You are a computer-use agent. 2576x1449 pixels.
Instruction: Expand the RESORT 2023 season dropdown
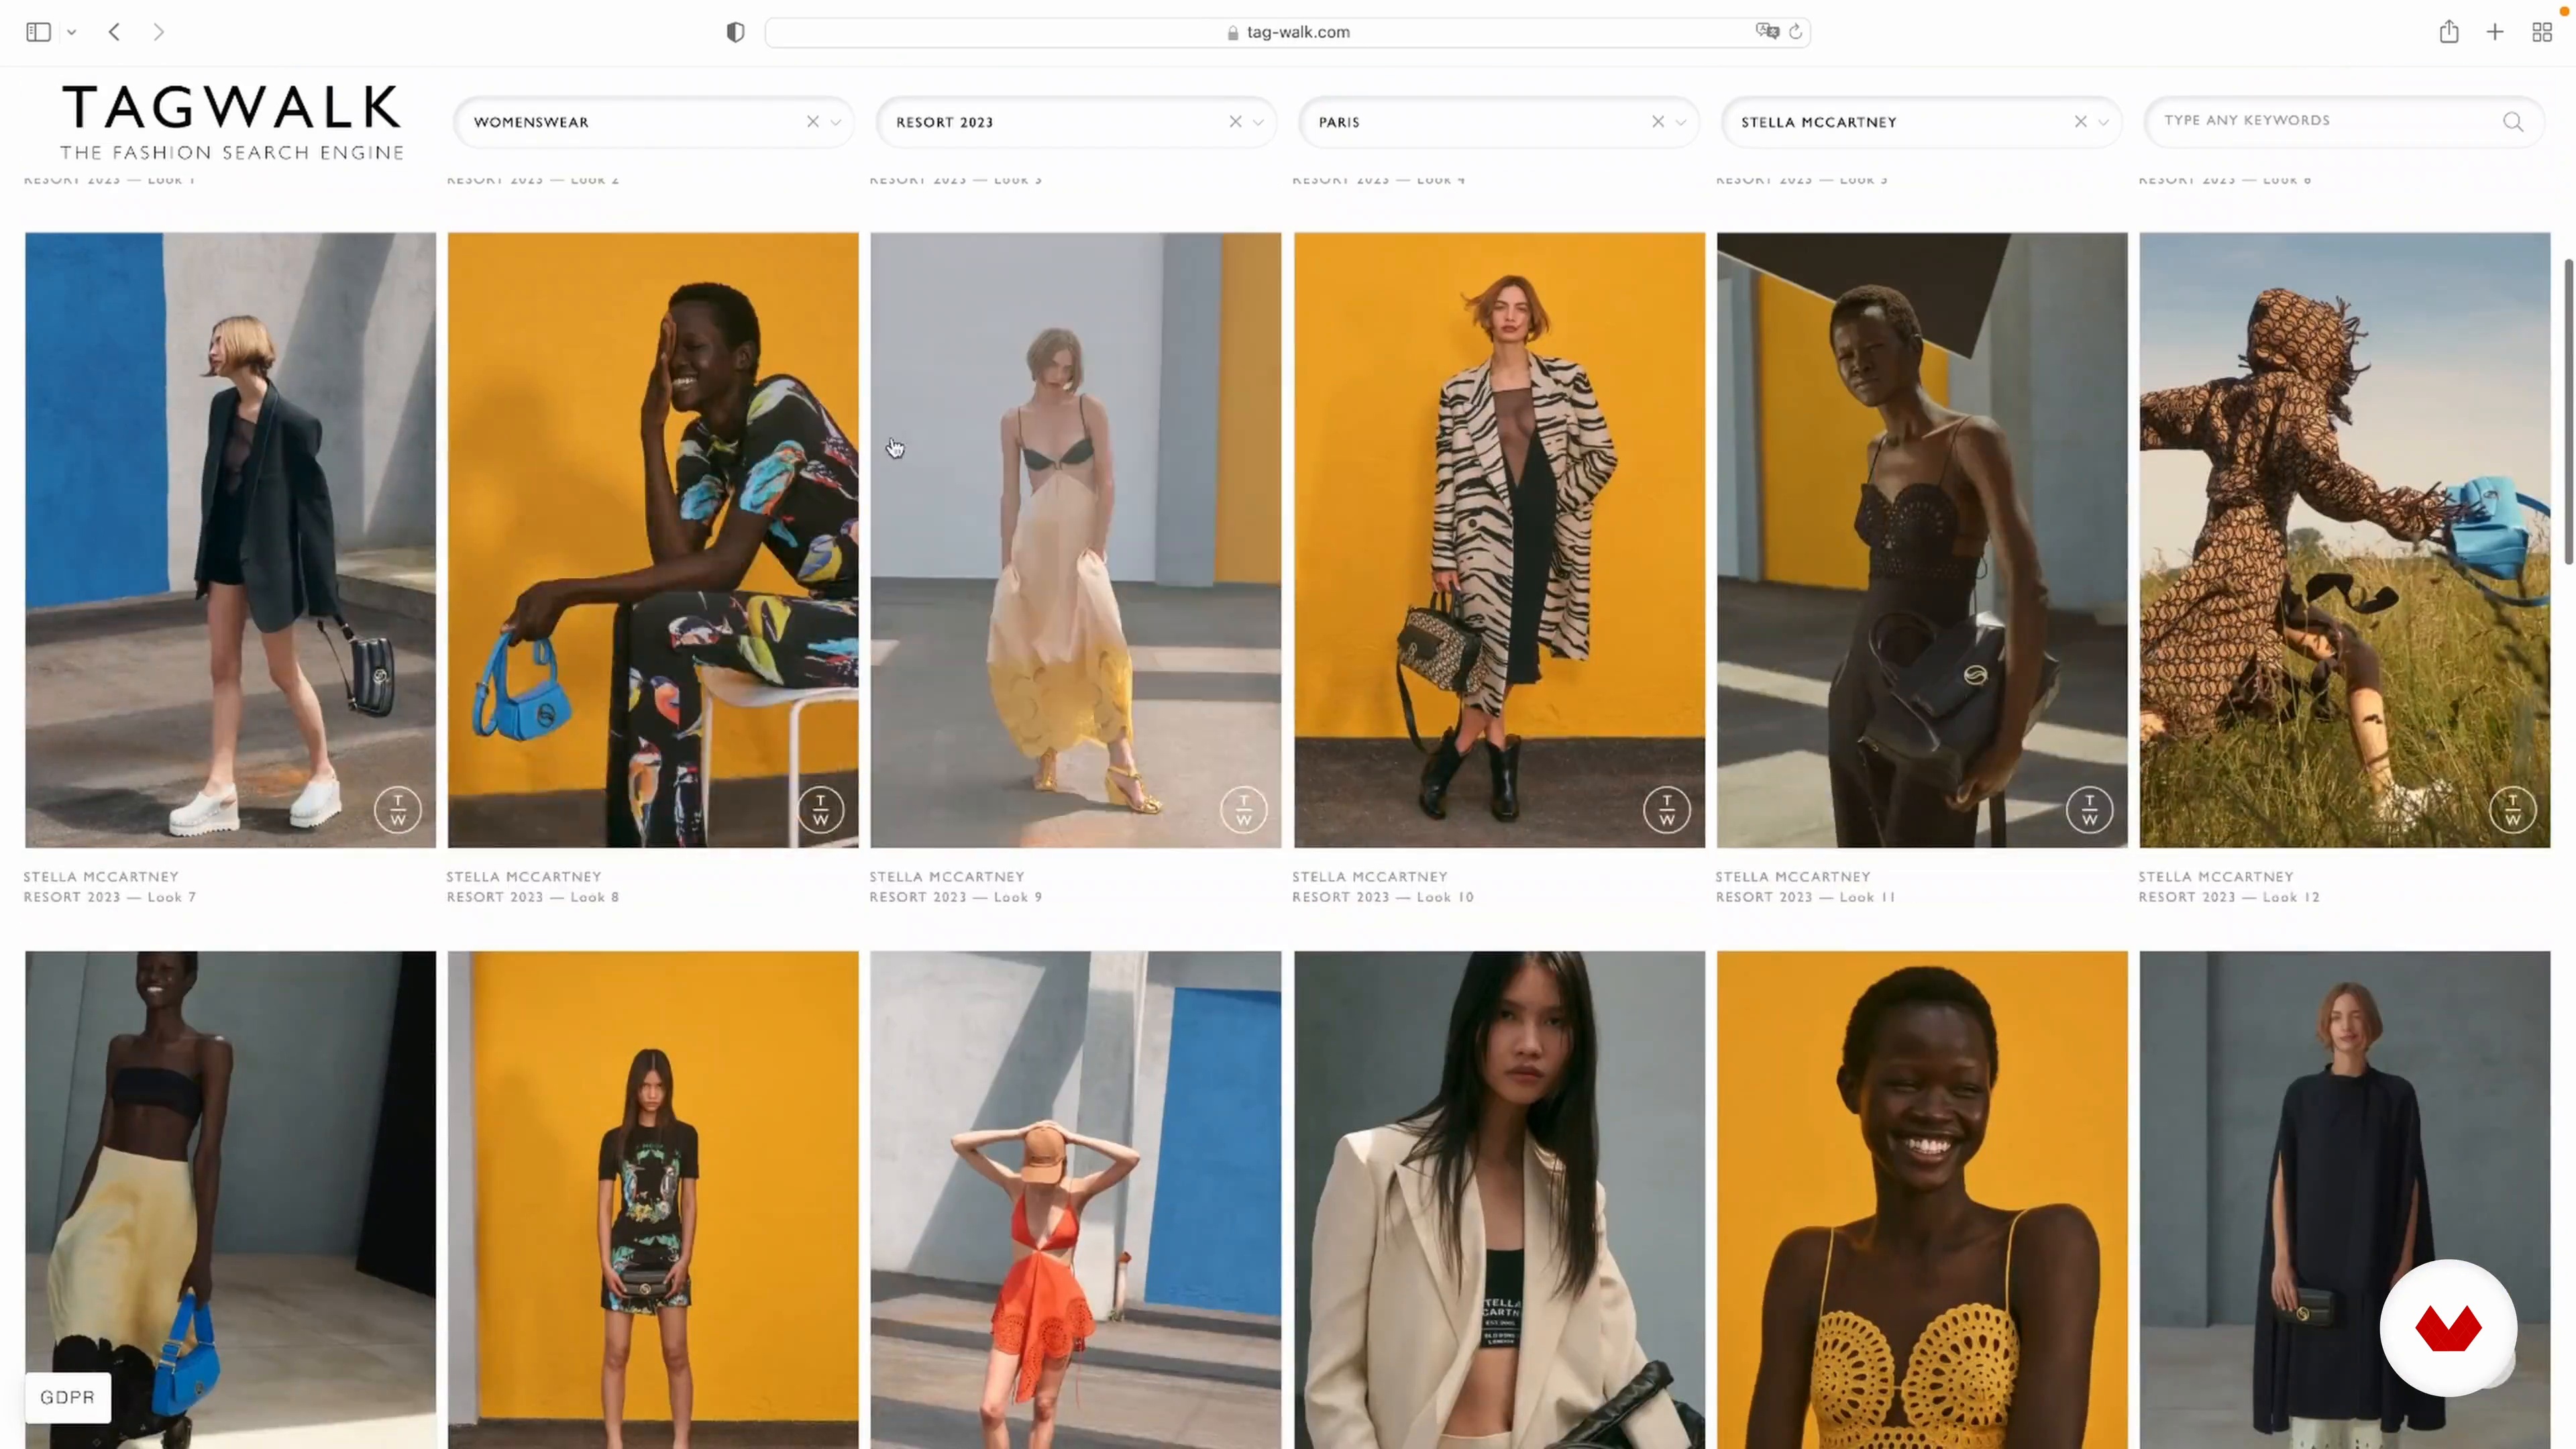pyautogui.click(x=1259, y=122)
